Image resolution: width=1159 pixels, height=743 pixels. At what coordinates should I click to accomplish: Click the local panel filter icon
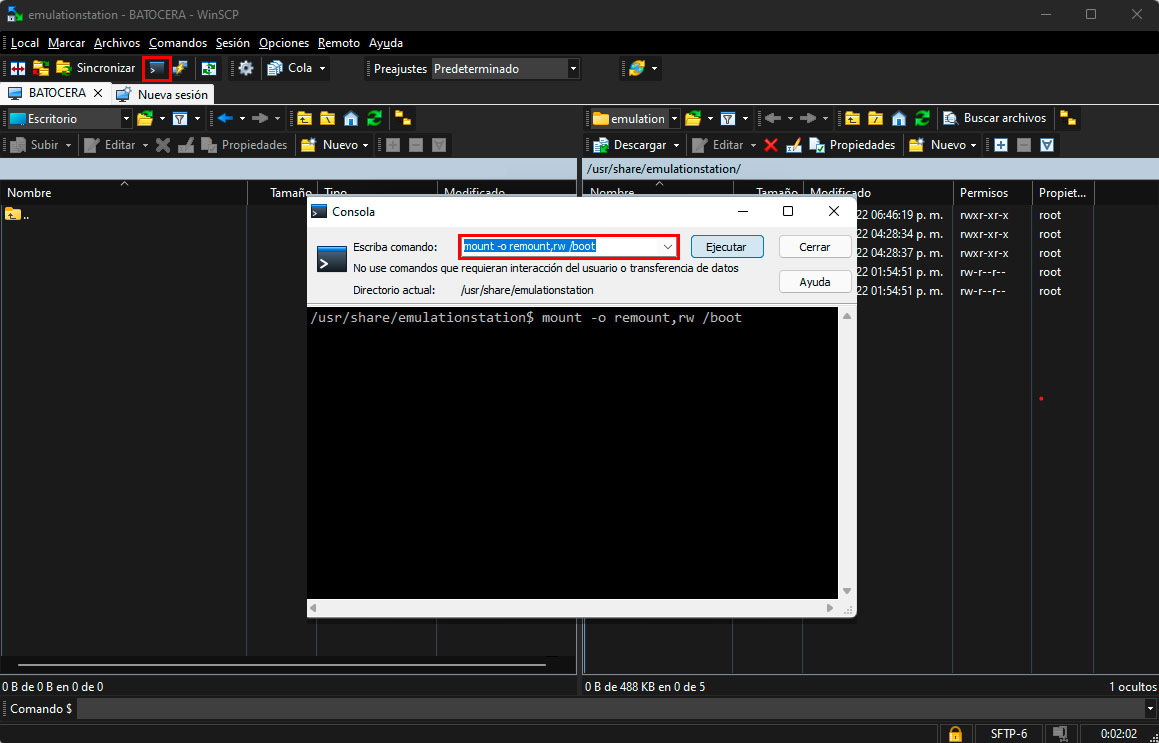181,118
